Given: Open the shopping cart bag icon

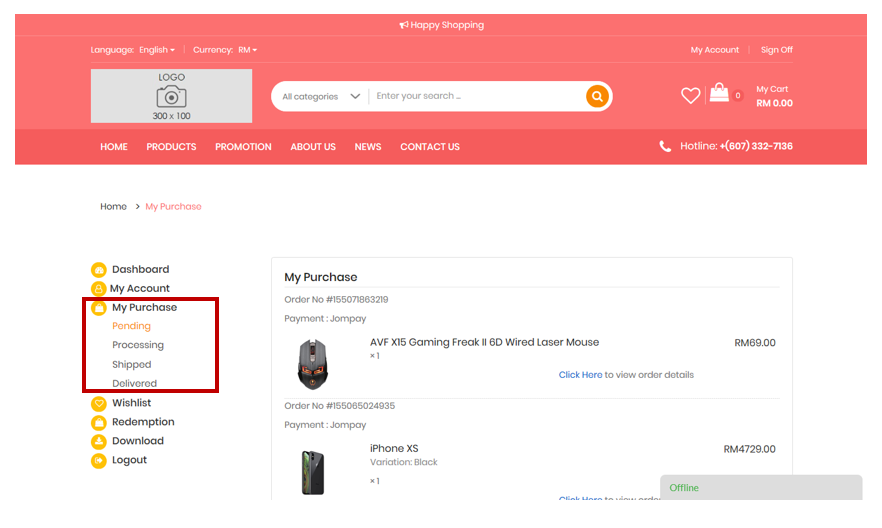Looking at the screenshot, I should pos(719,94).
